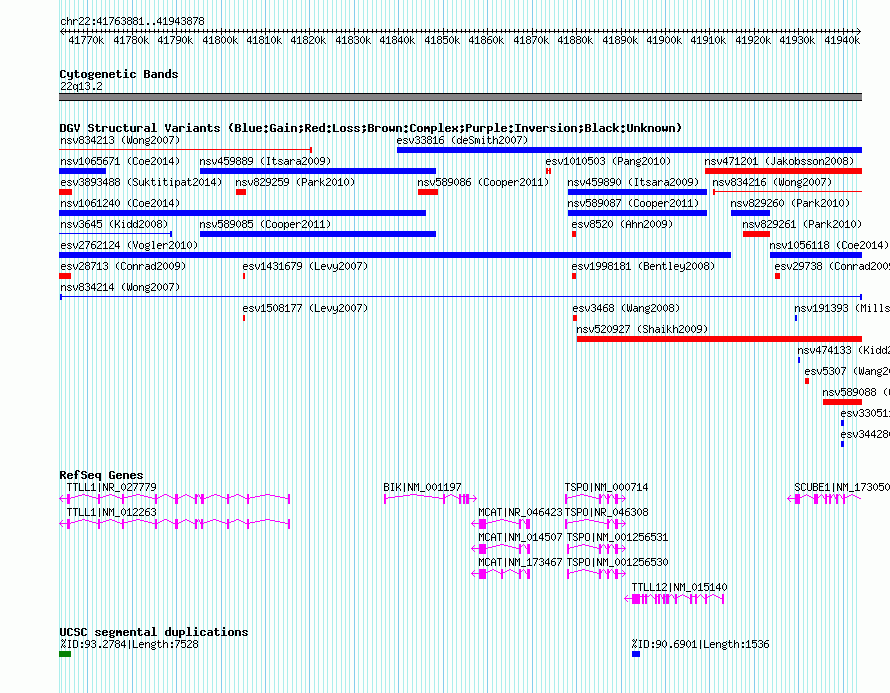Select the nsv589088 variant label

click(x=856, y=392)
